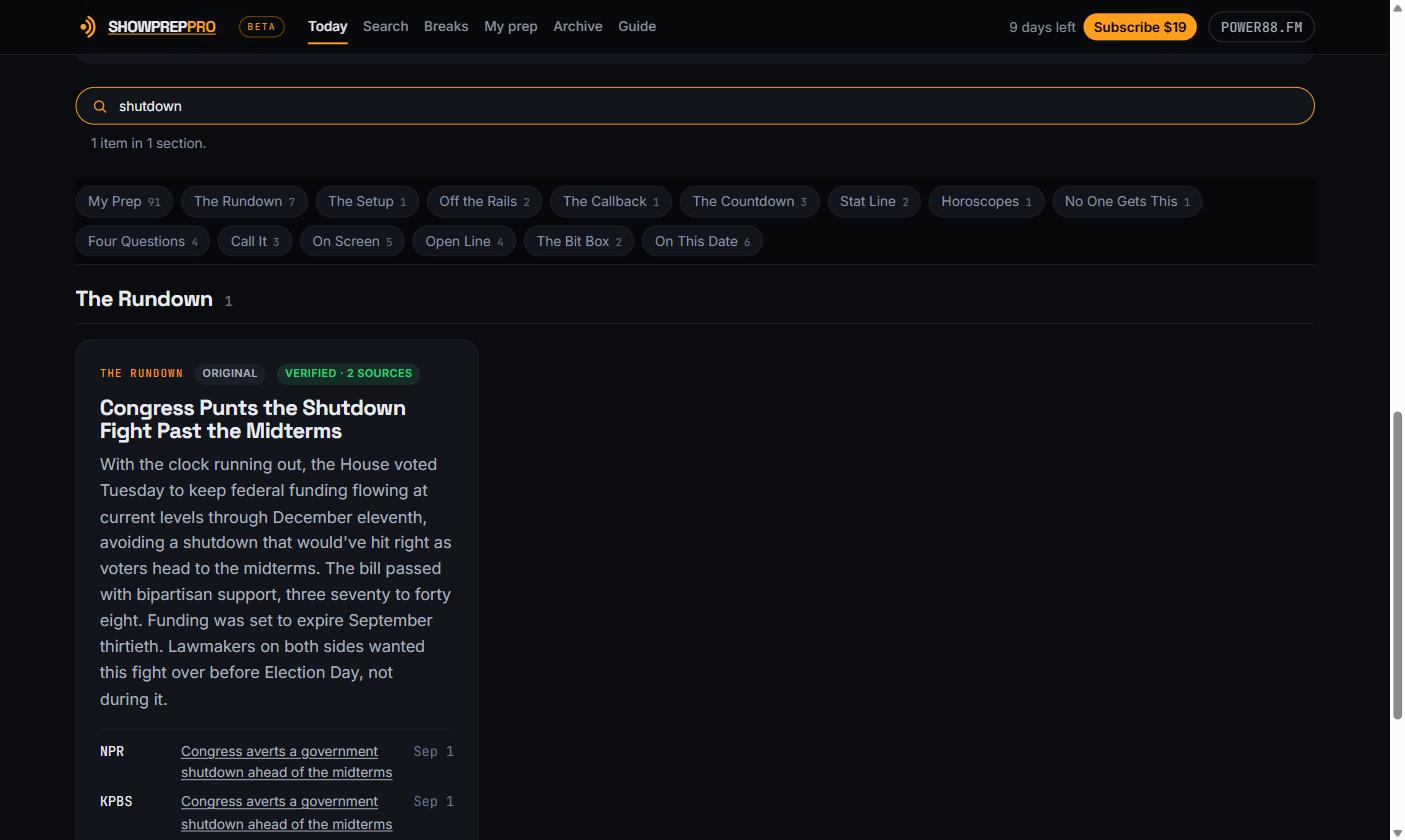Click THE RUNDOWN orange card label
The image size is (1405, 840).
coord(141,373)
